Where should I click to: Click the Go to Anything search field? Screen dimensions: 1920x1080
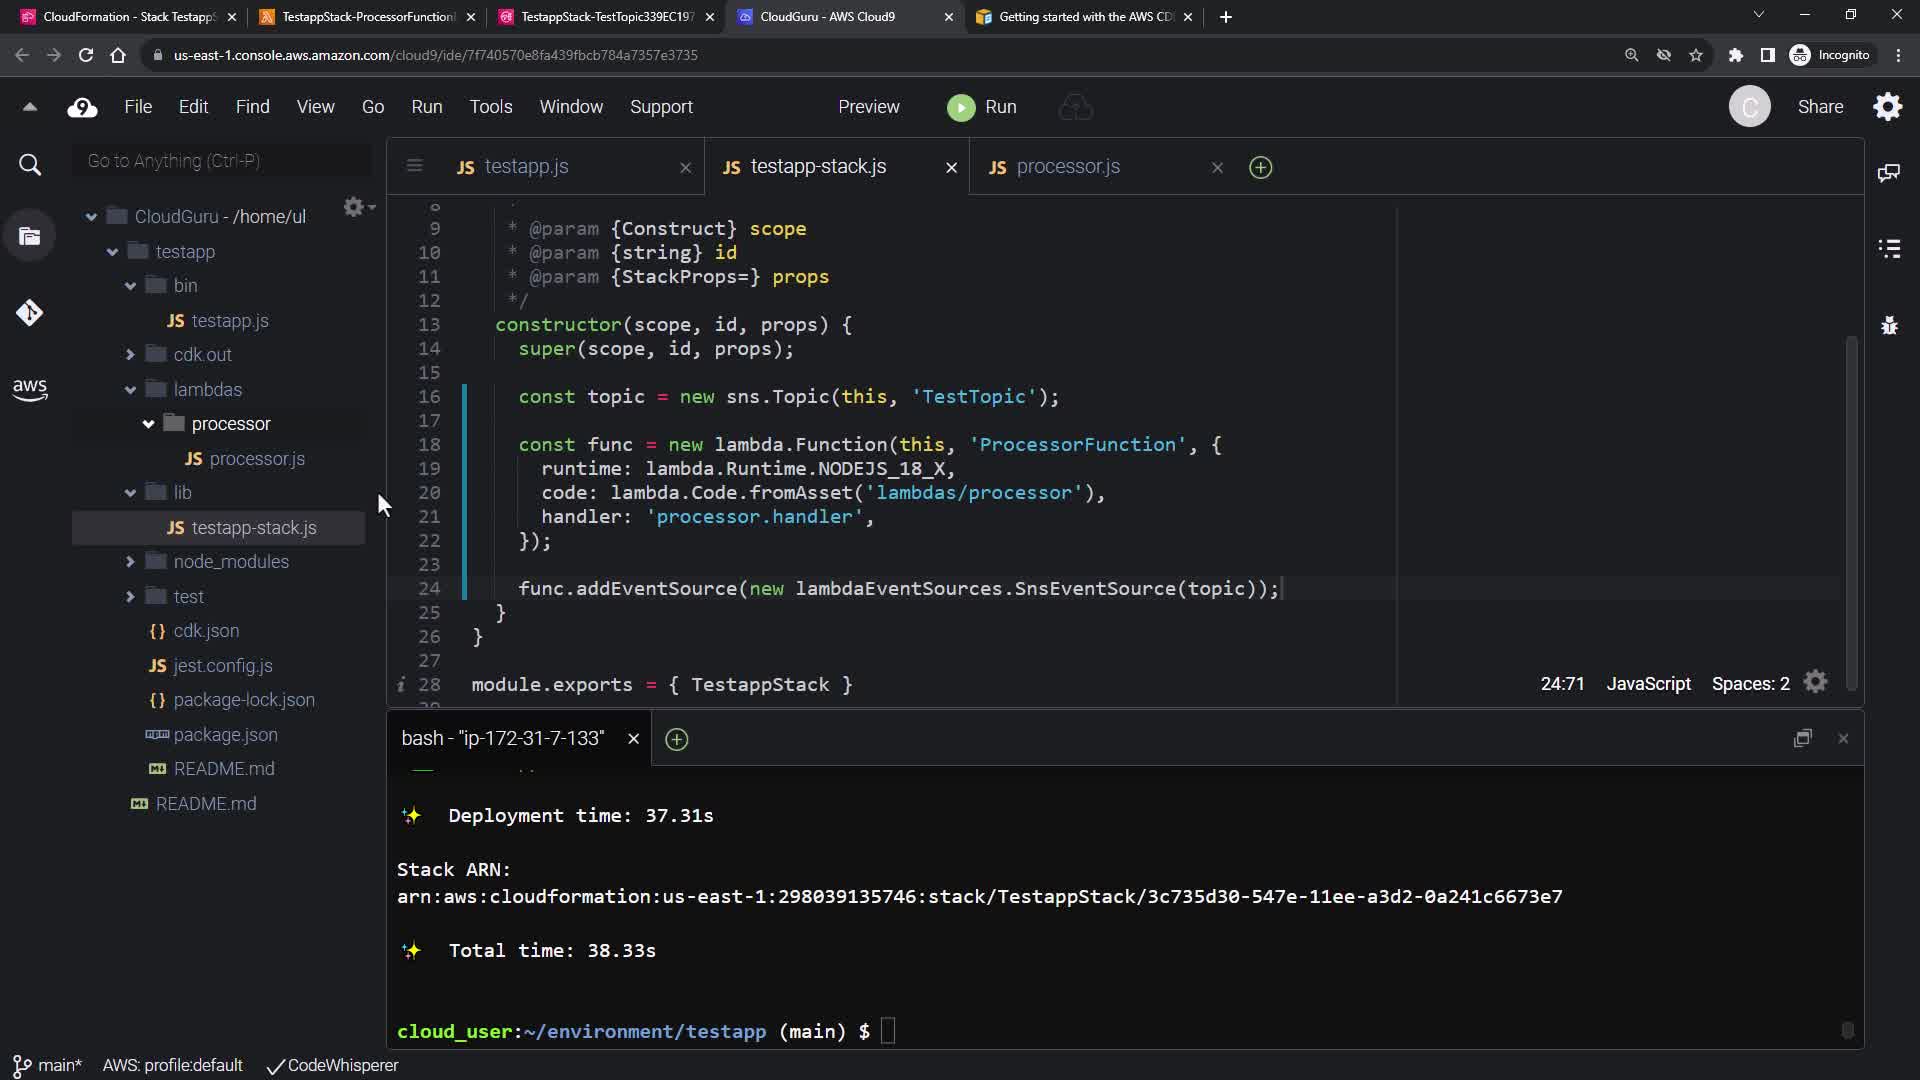(x=222, y=161)
